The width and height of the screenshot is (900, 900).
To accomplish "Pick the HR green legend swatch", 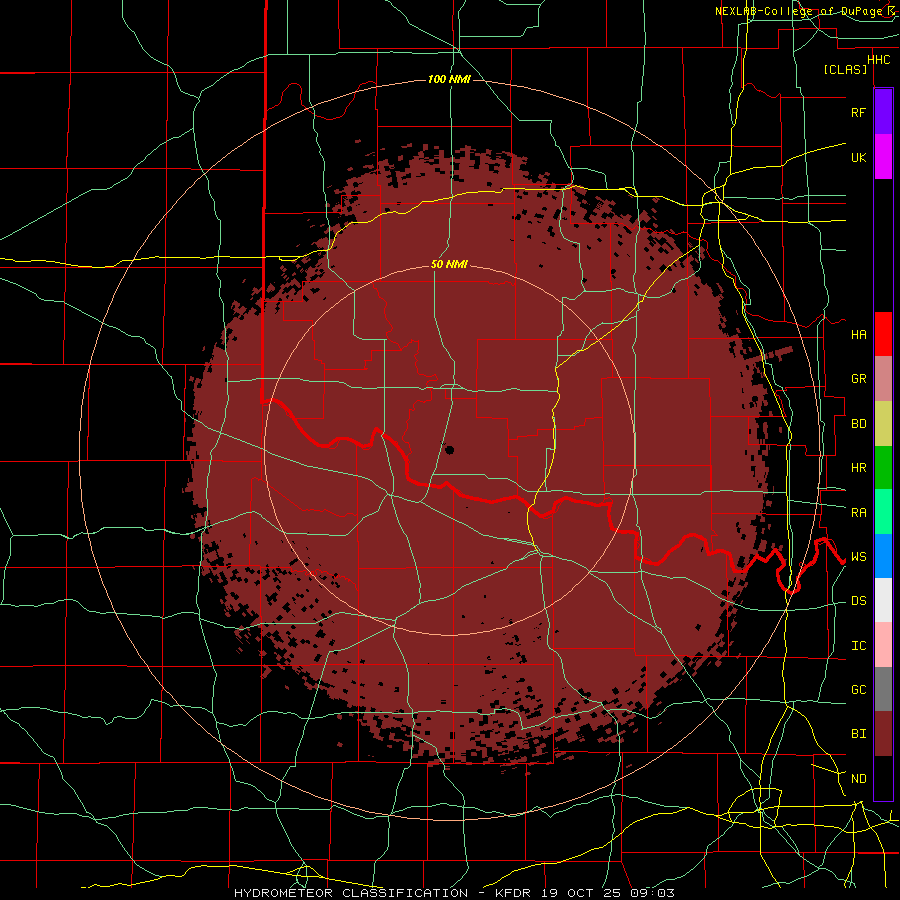I will tap(883, 468).
